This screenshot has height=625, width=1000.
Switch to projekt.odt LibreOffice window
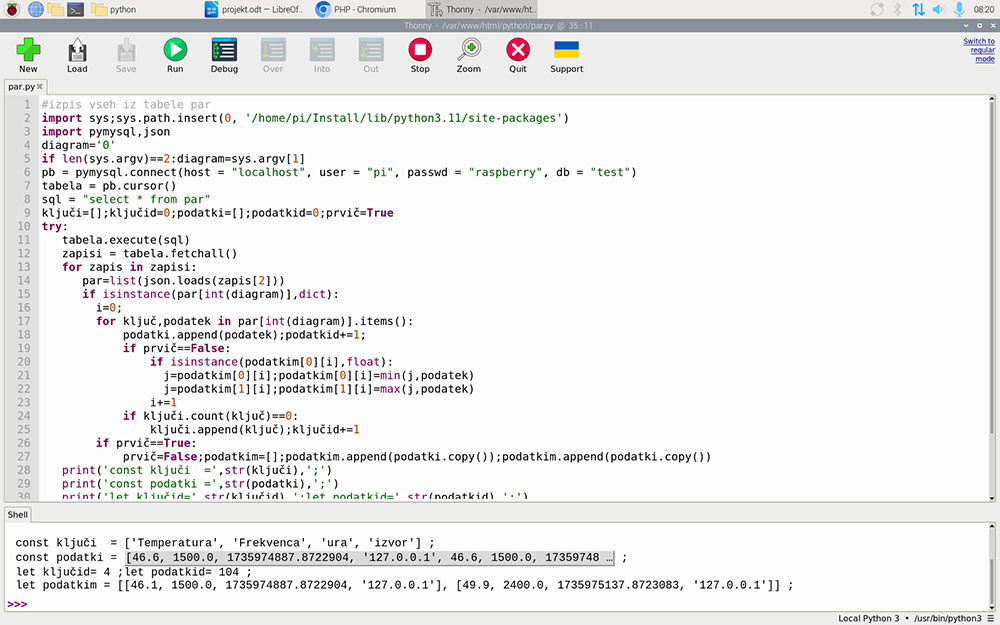254,9
